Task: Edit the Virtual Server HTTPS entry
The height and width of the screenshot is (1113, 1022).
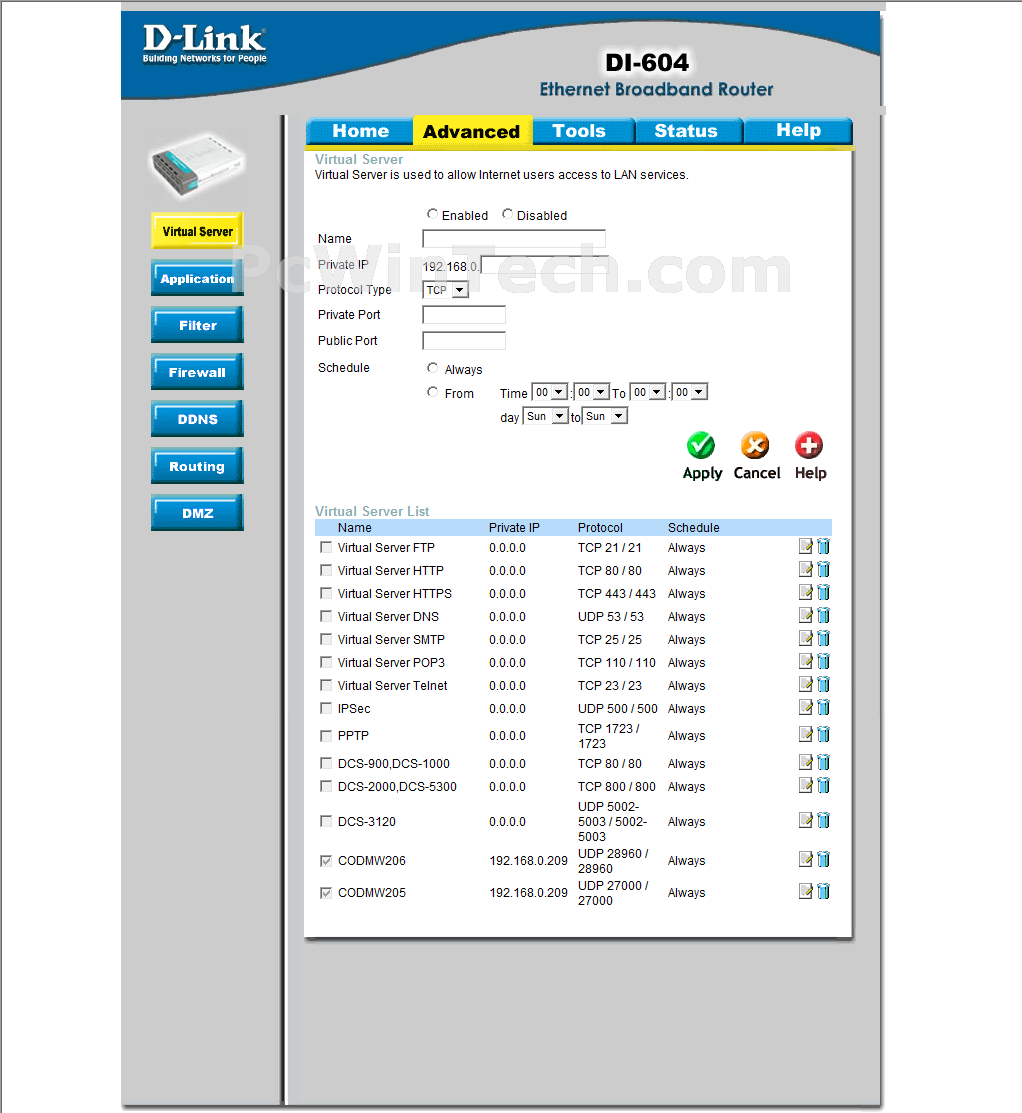Action: coord(806,592)
